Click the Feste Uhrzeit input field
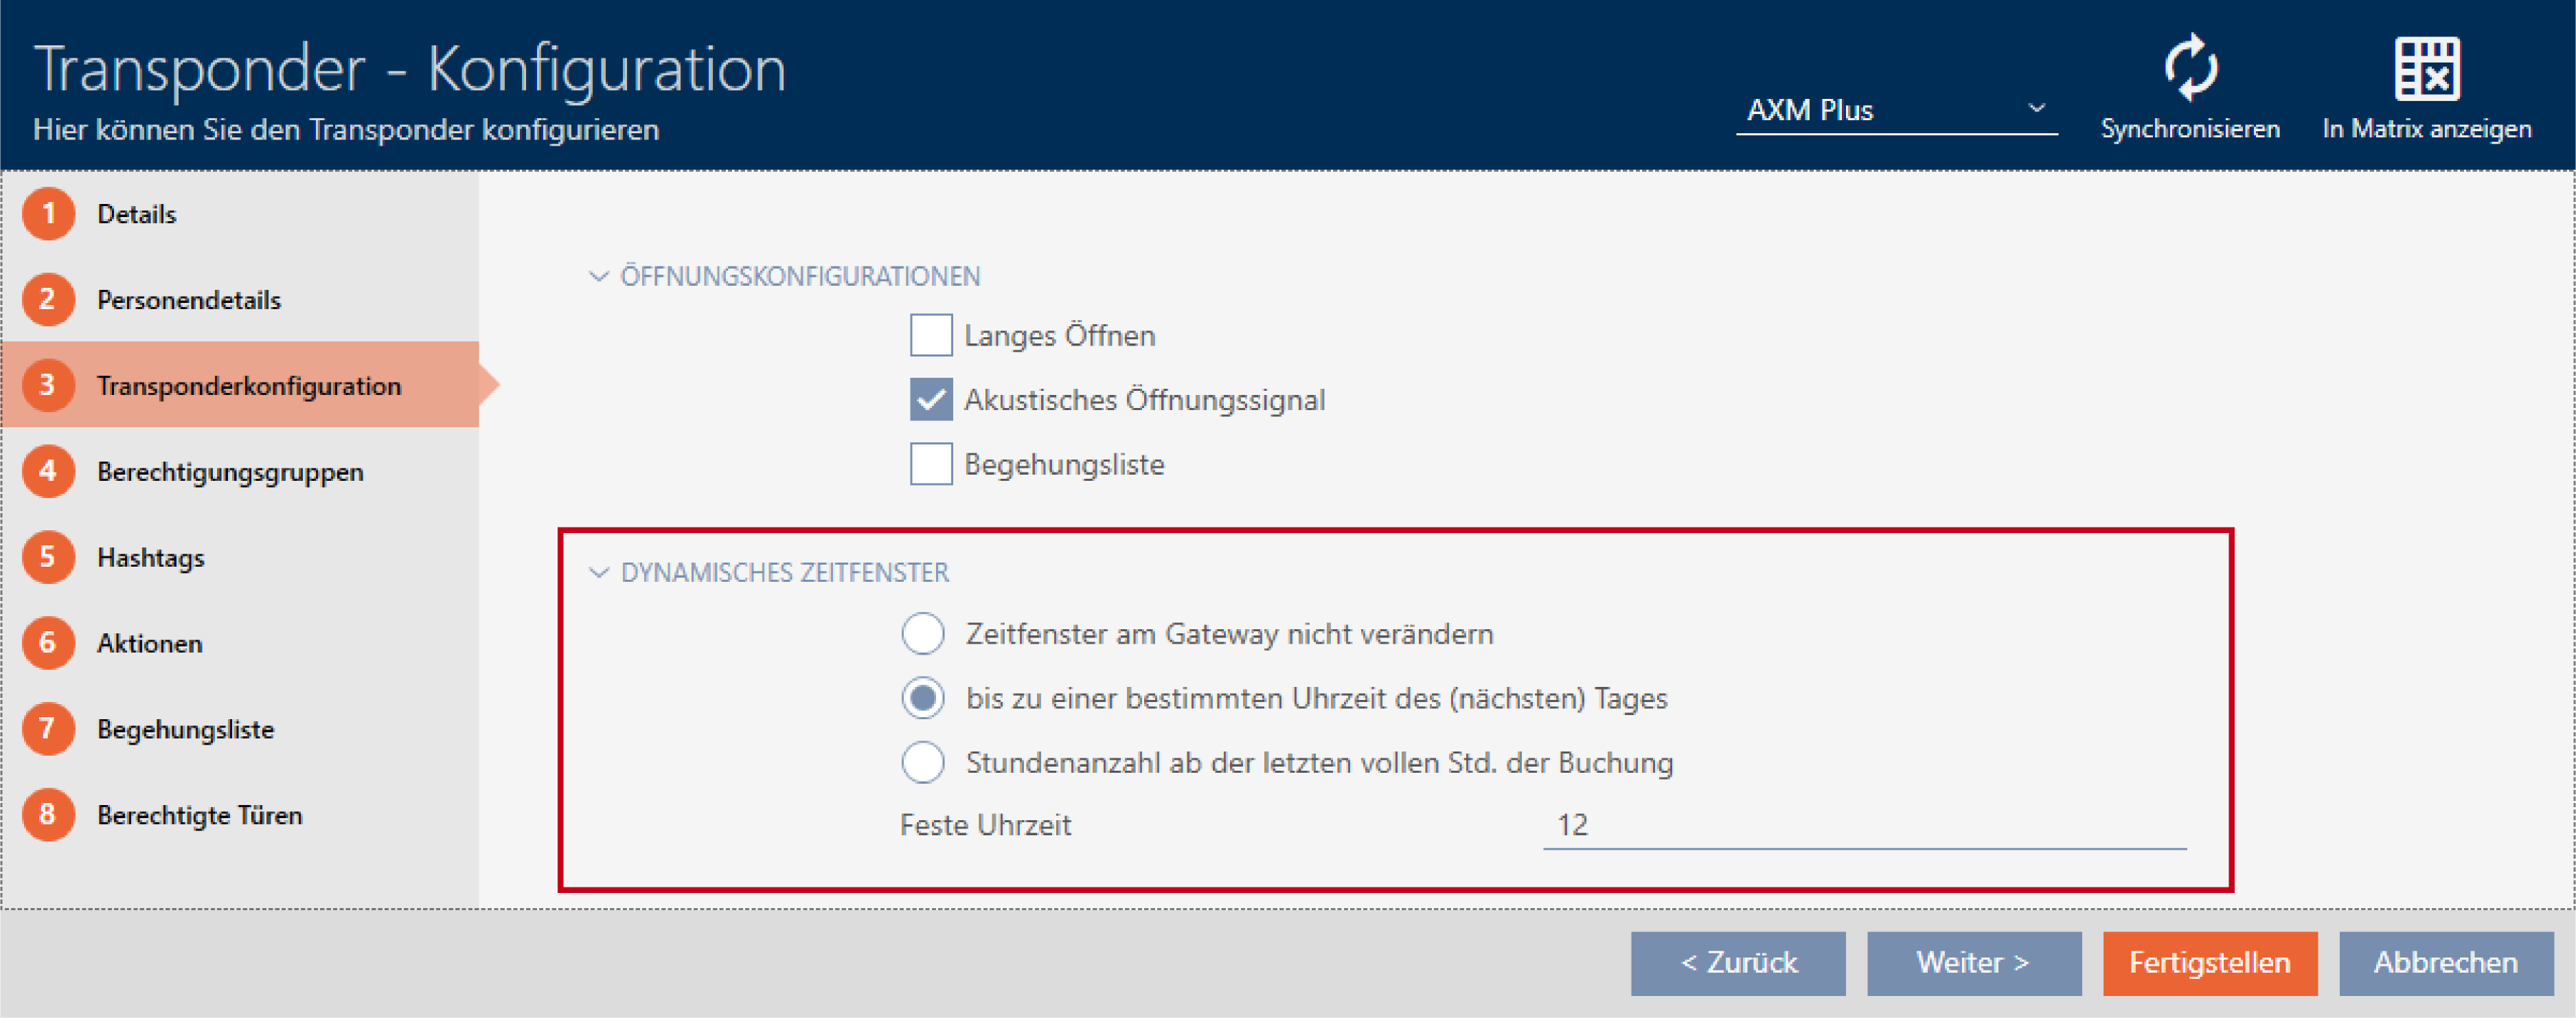Screen dimensions: 2576x1018 coord(1864,825)
